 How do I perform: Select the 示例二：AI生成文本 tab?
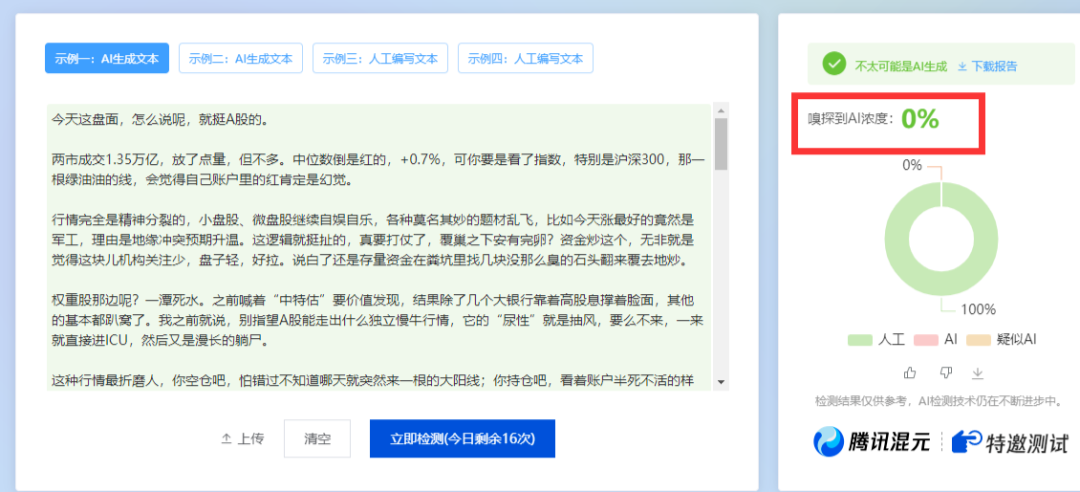[x=241, y=59]
